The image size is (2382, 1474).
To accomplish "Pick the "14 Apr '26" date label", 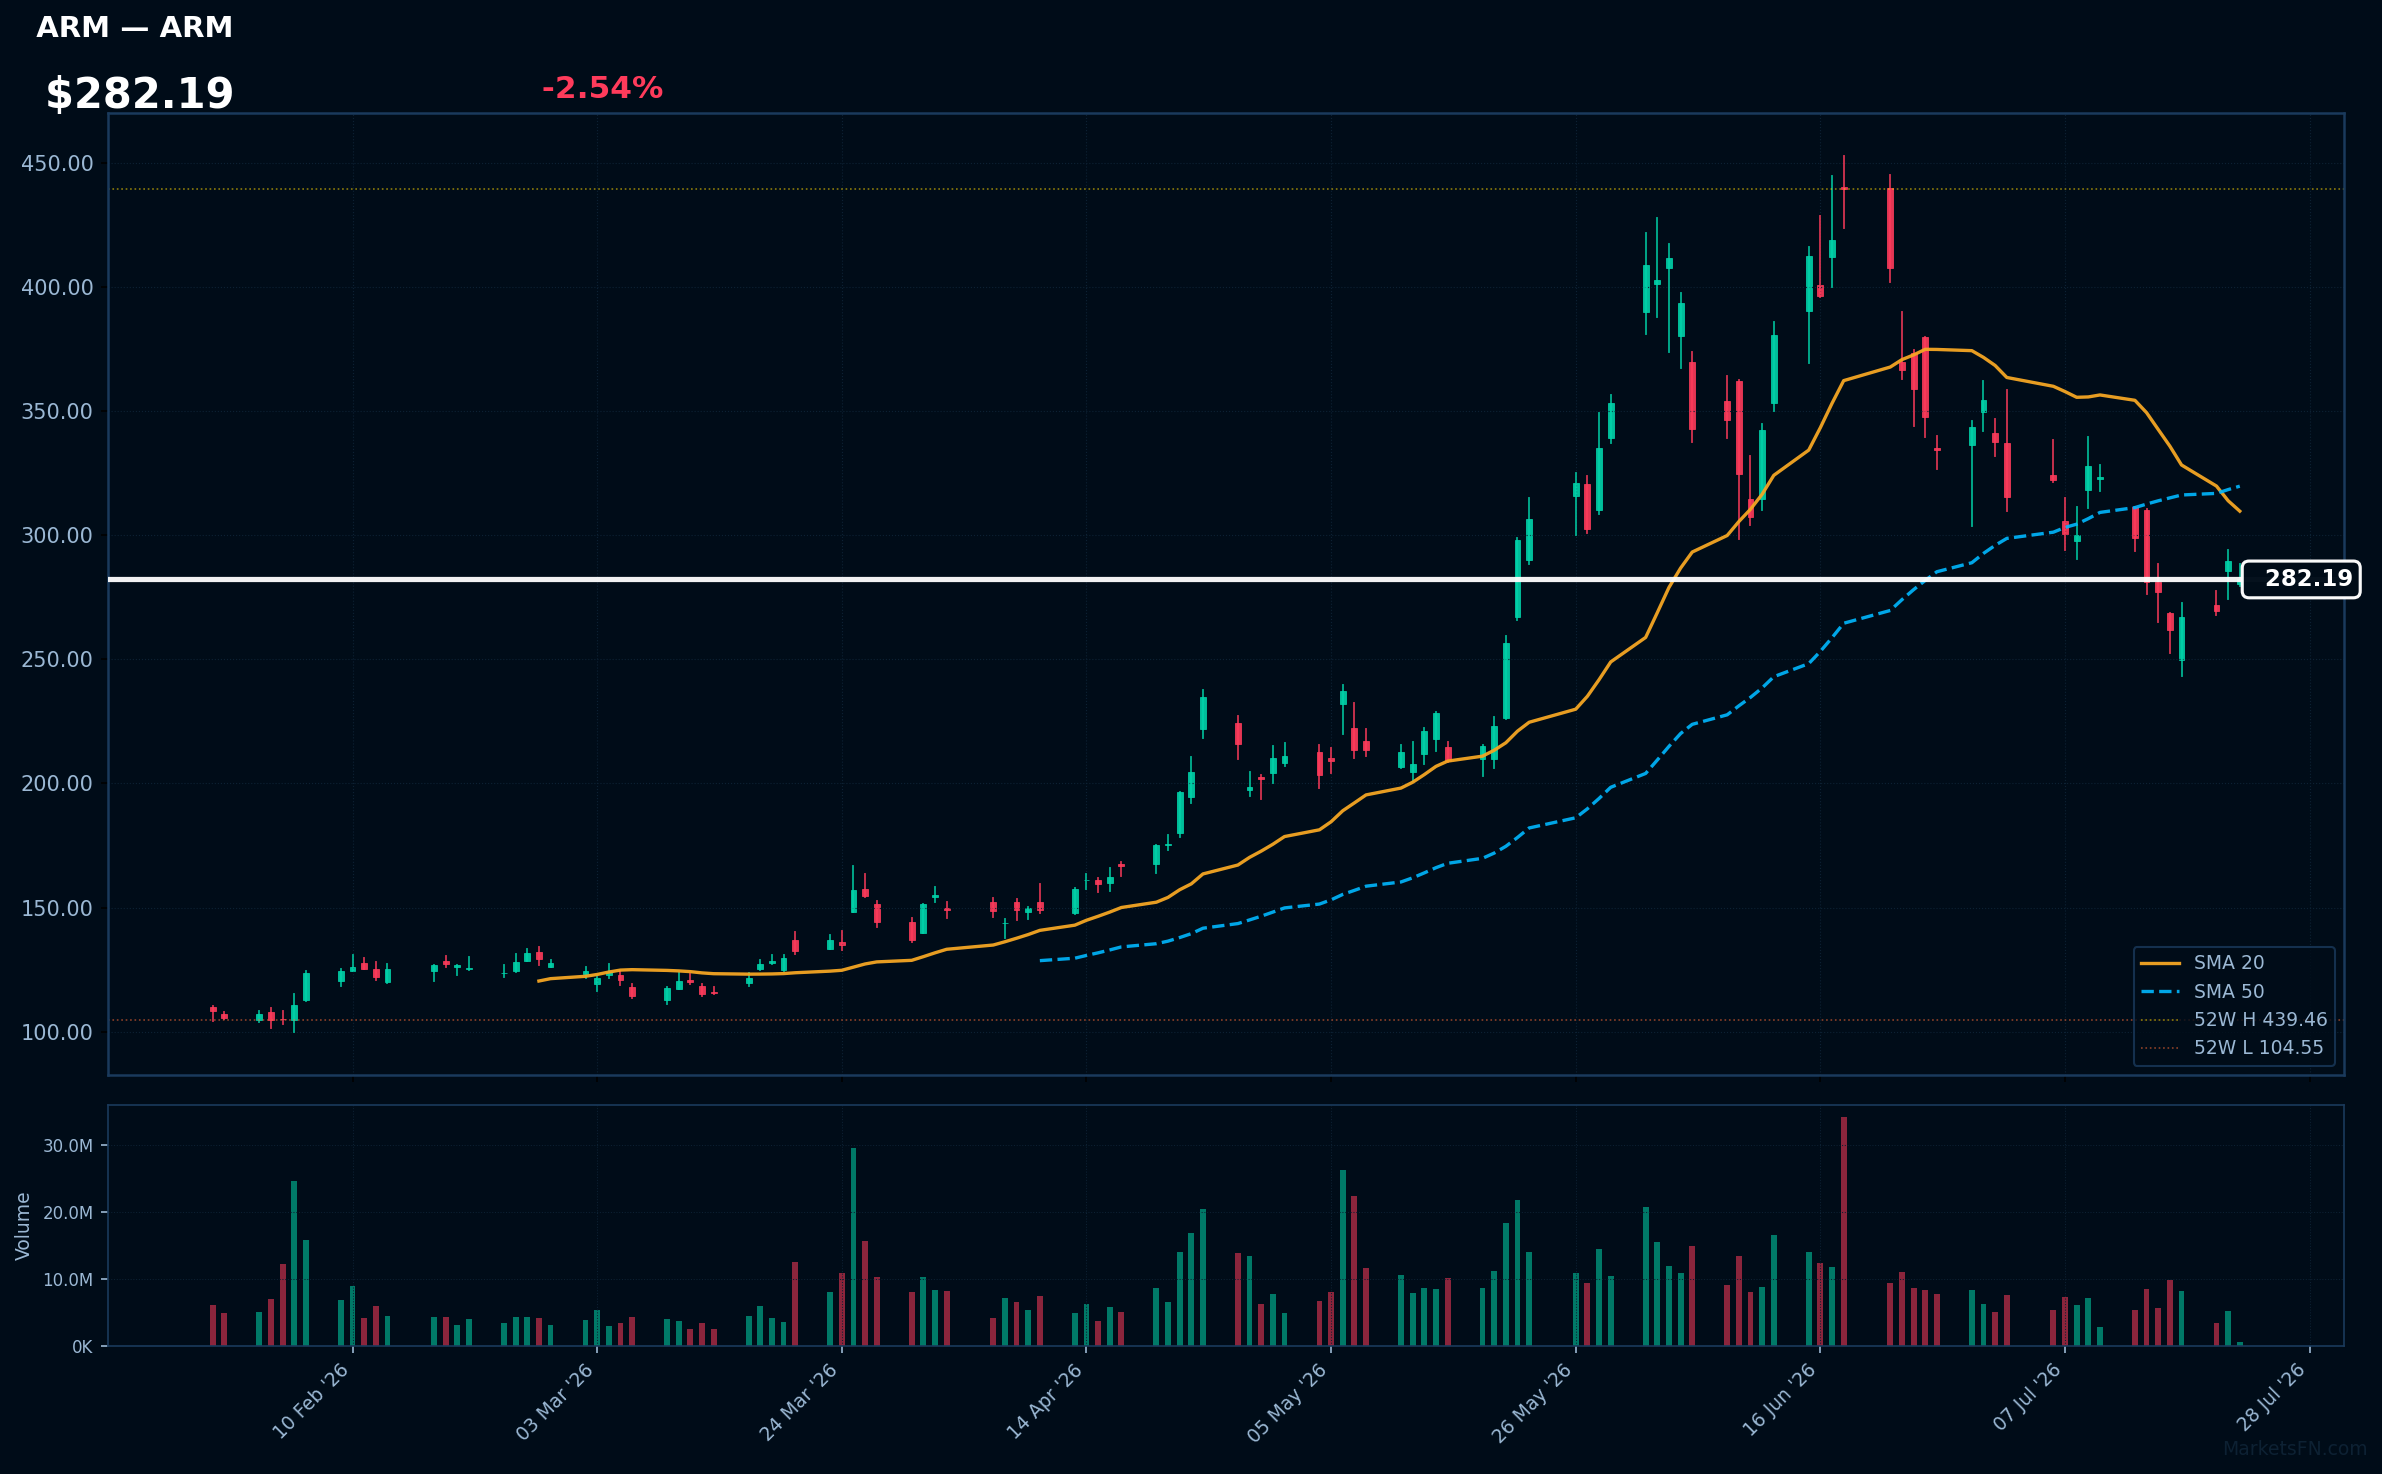I will point(1045,1402).
